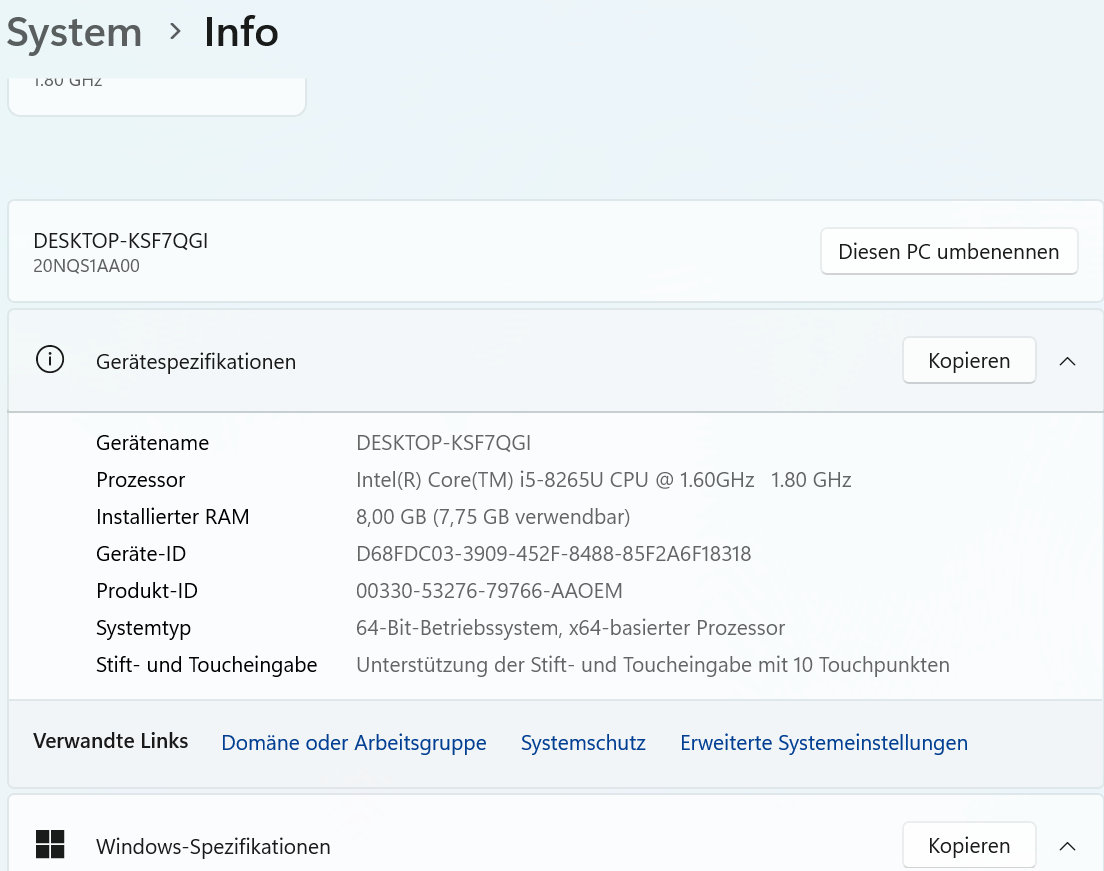This screenshot has height=871, width=1104.
Task: Click model number 20NQS1AA00
Action: [x=86, y=266]
